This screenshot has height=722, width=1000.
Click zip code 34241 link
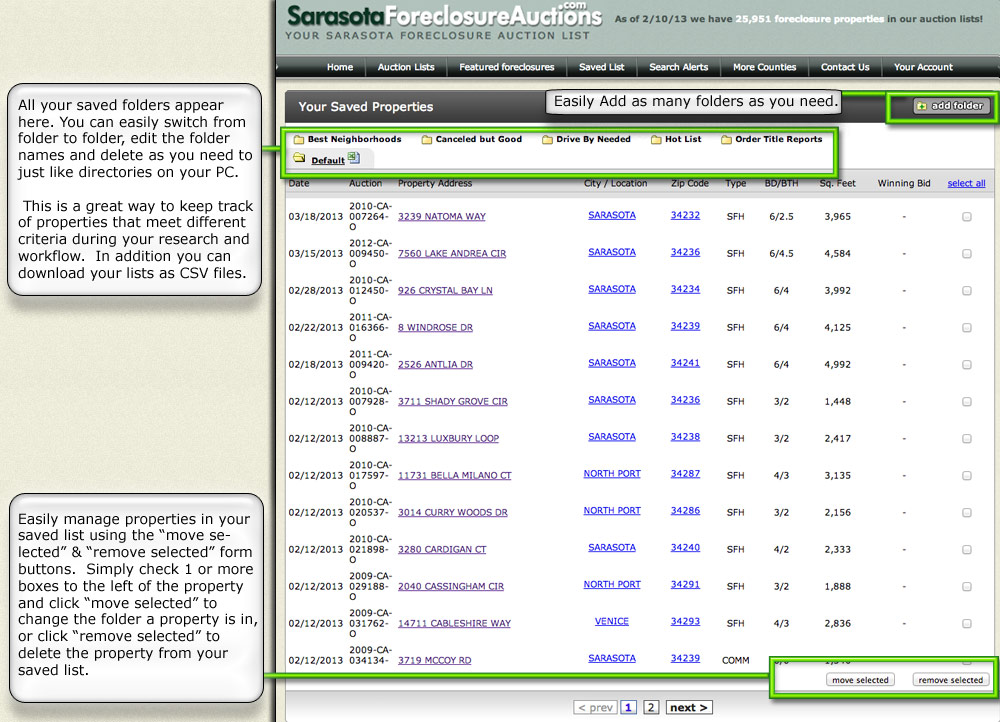pyautogui.click(x=685, y=363)
